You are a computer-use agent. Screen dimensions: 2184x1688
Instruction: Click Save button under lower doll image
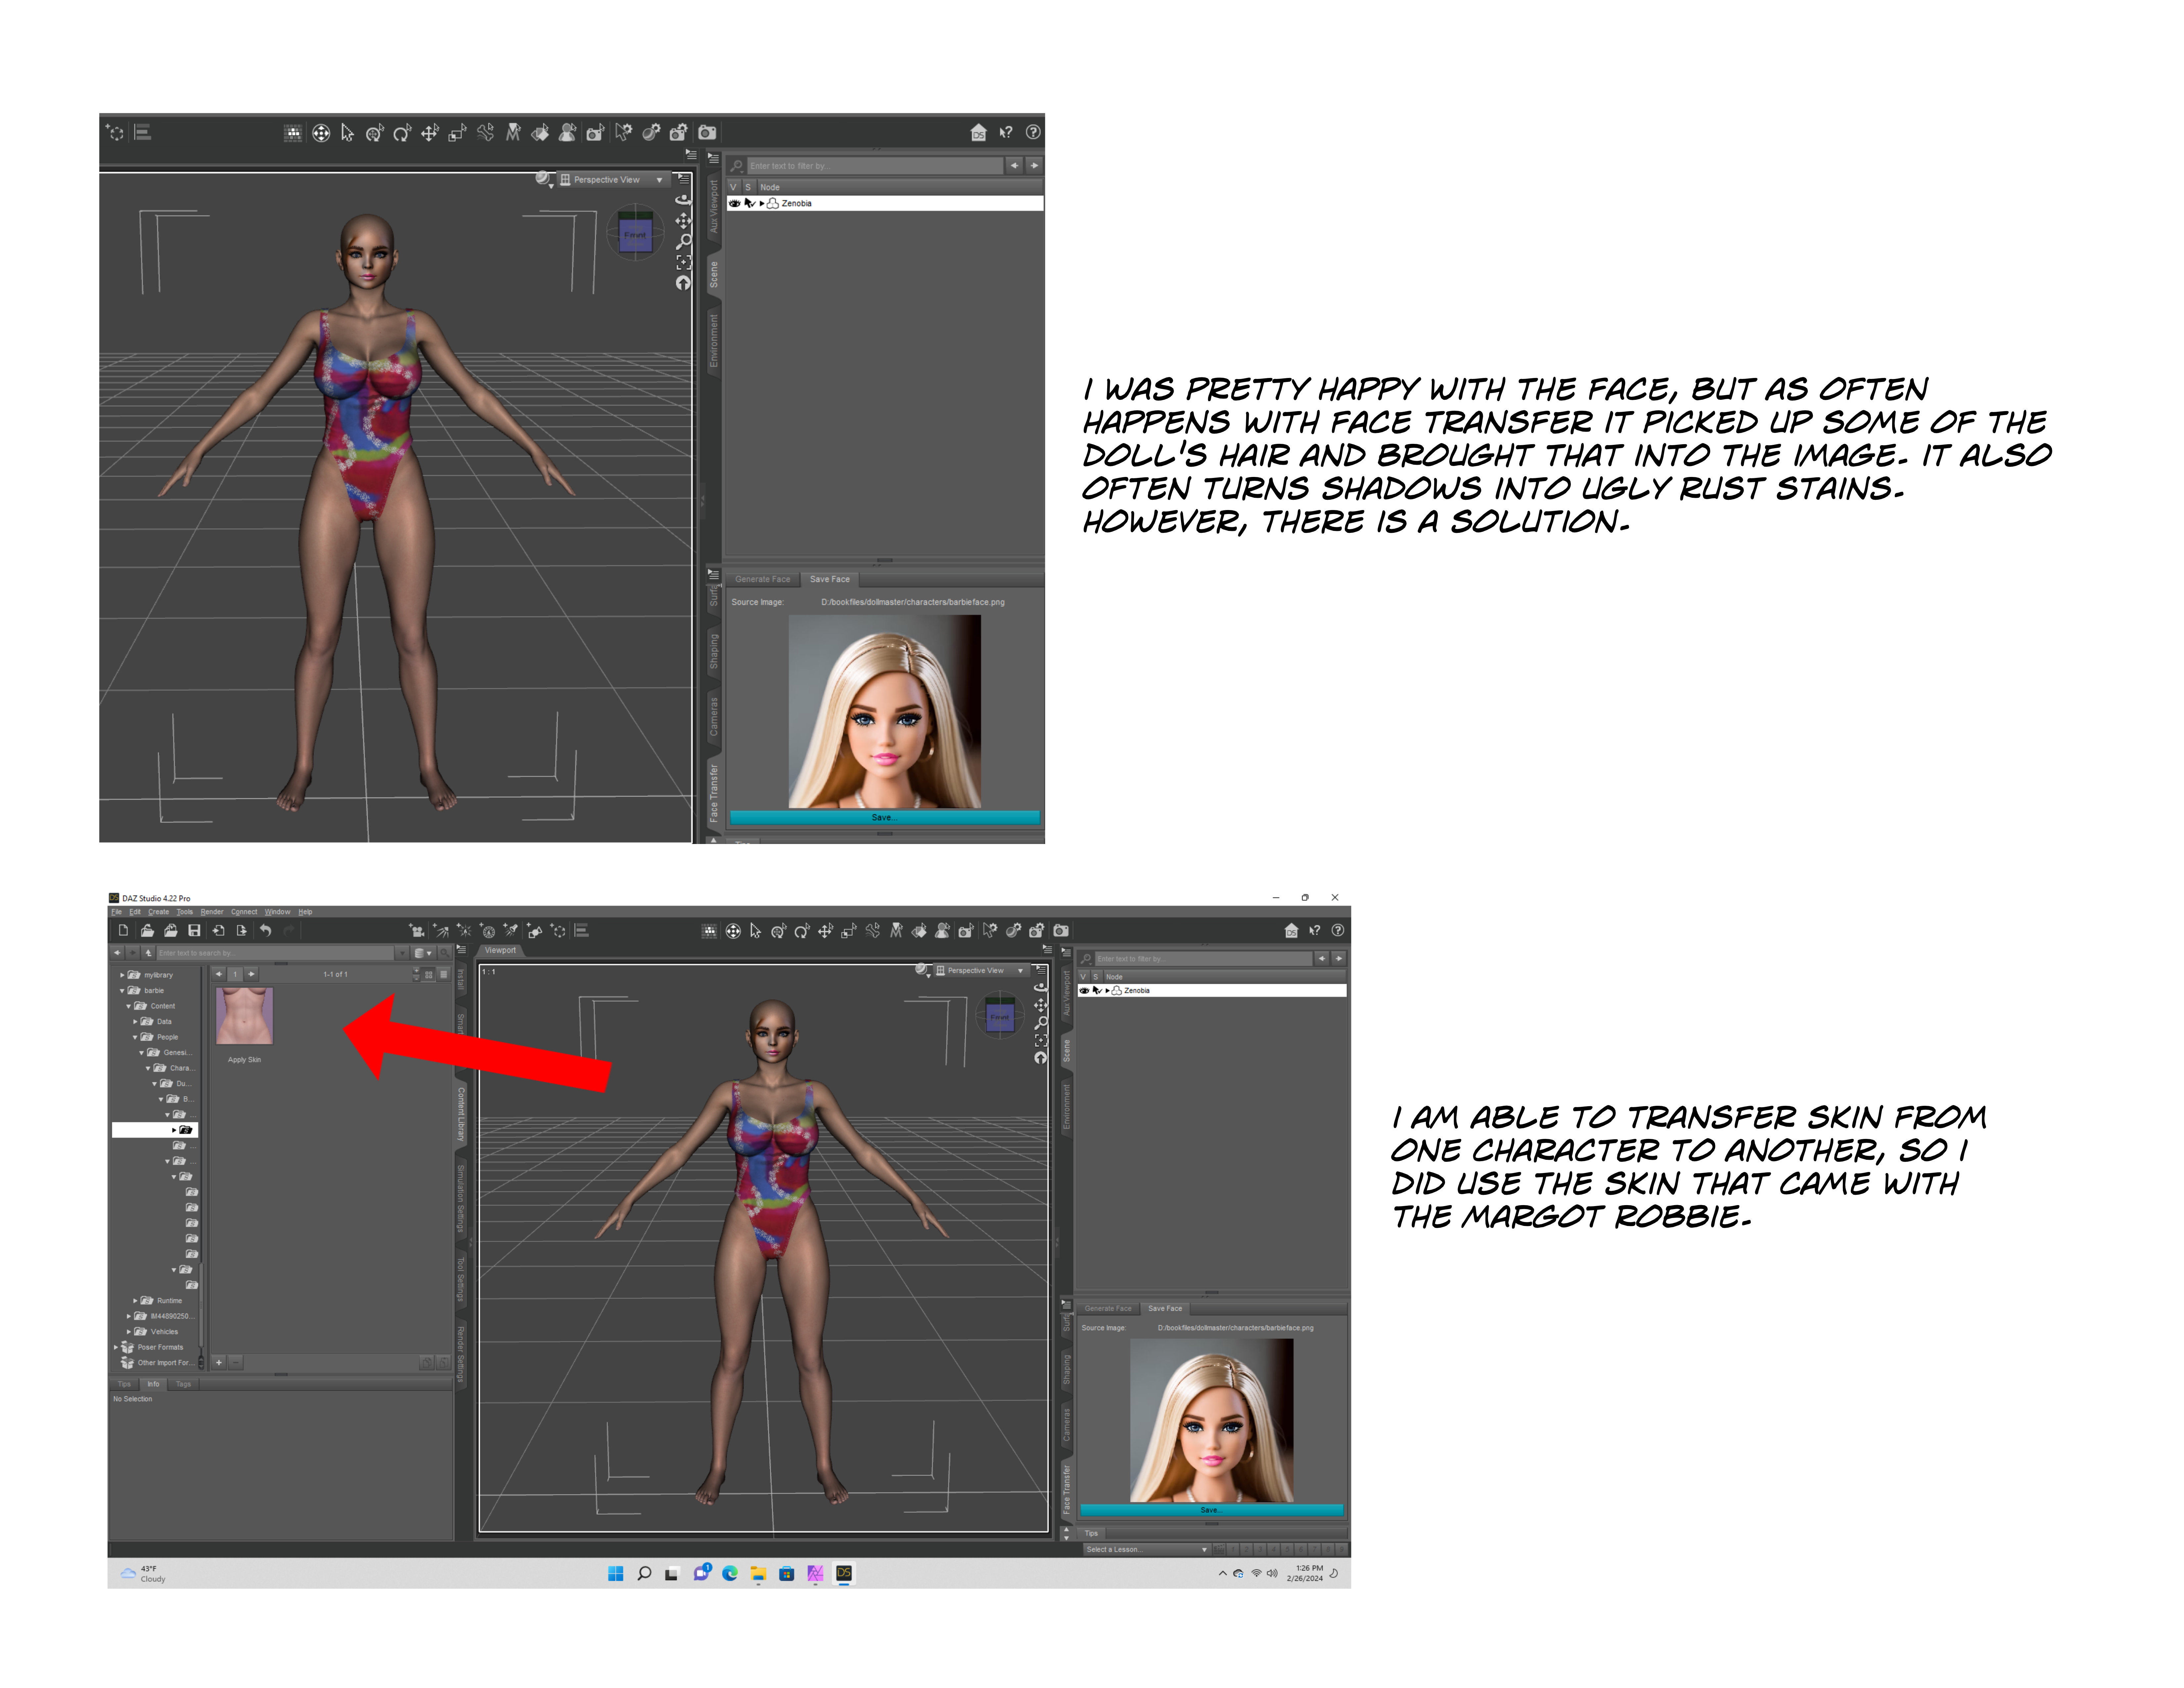pos(1211,1510)
